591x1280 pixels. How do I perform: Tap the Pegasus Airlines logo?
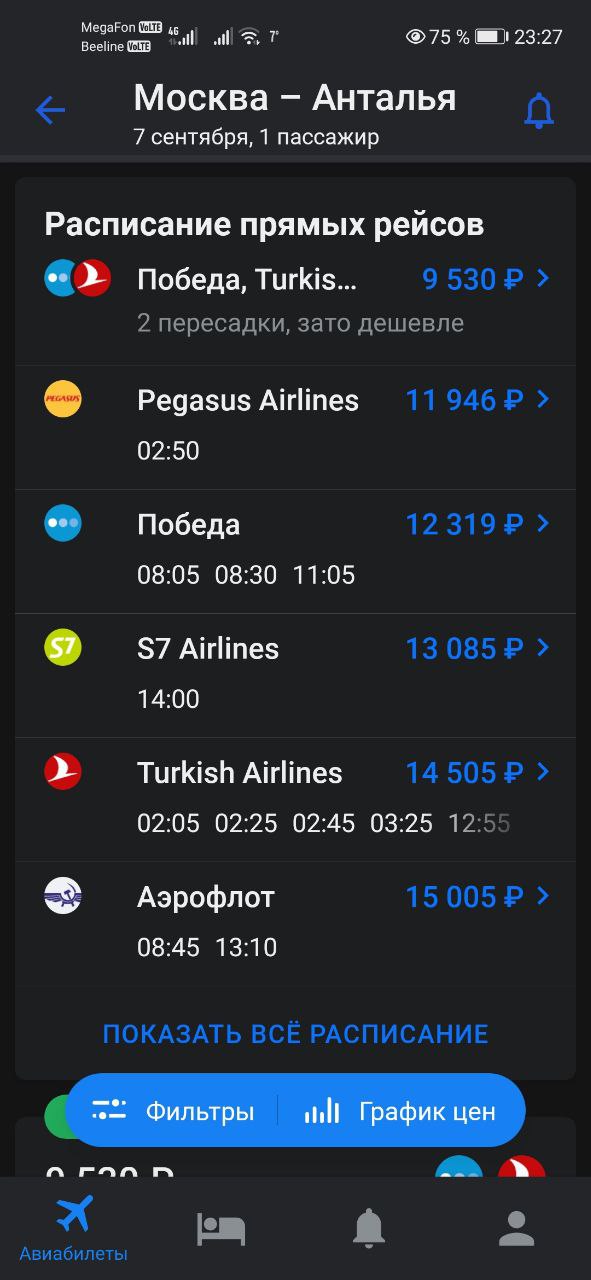(63, 399)
